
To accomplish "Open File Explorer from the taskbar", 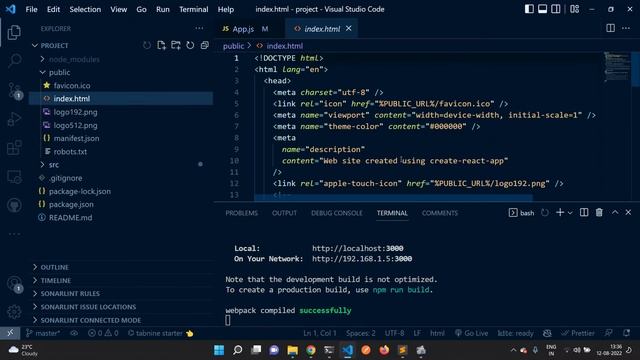I will [293, 350].
